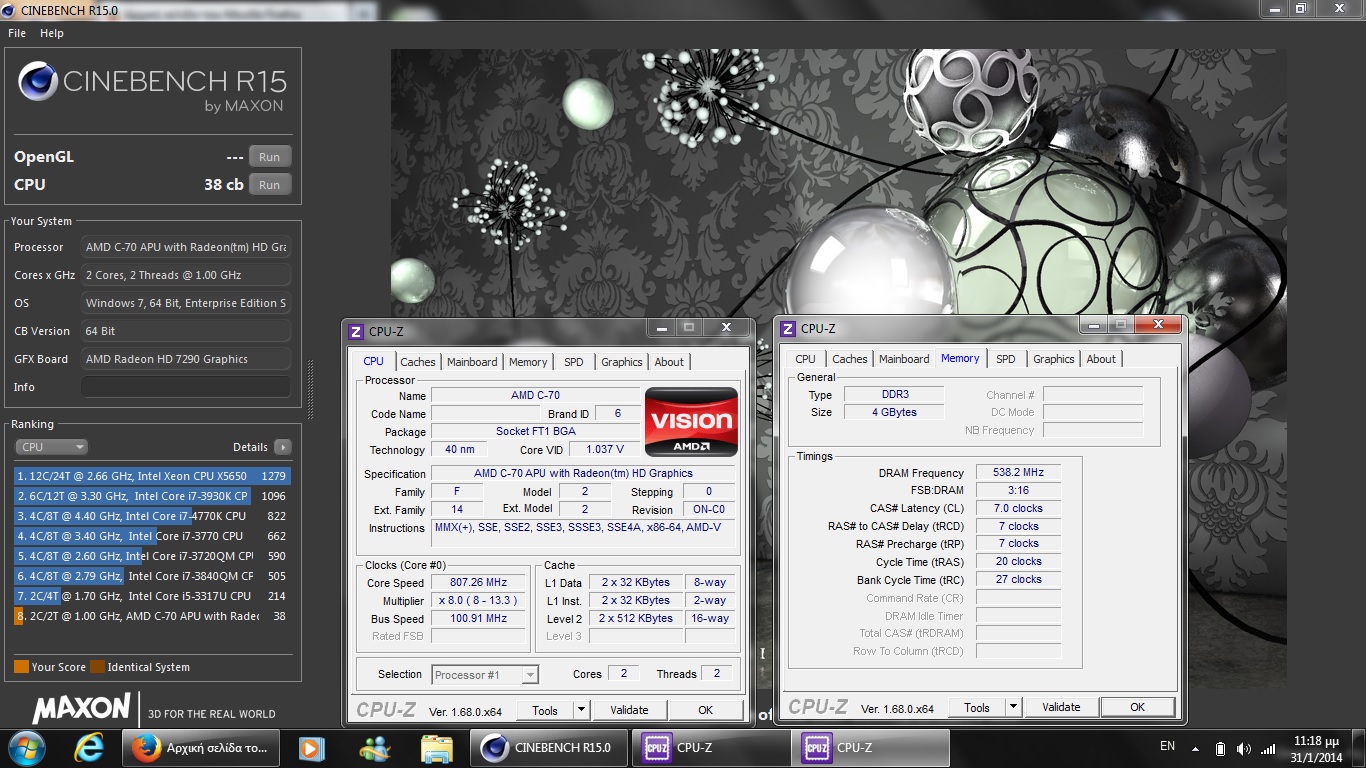Expand Tools dropdown arrow in left CPU-Z
This screenshot has height=768, width=1366.
[x=581, y=710]
